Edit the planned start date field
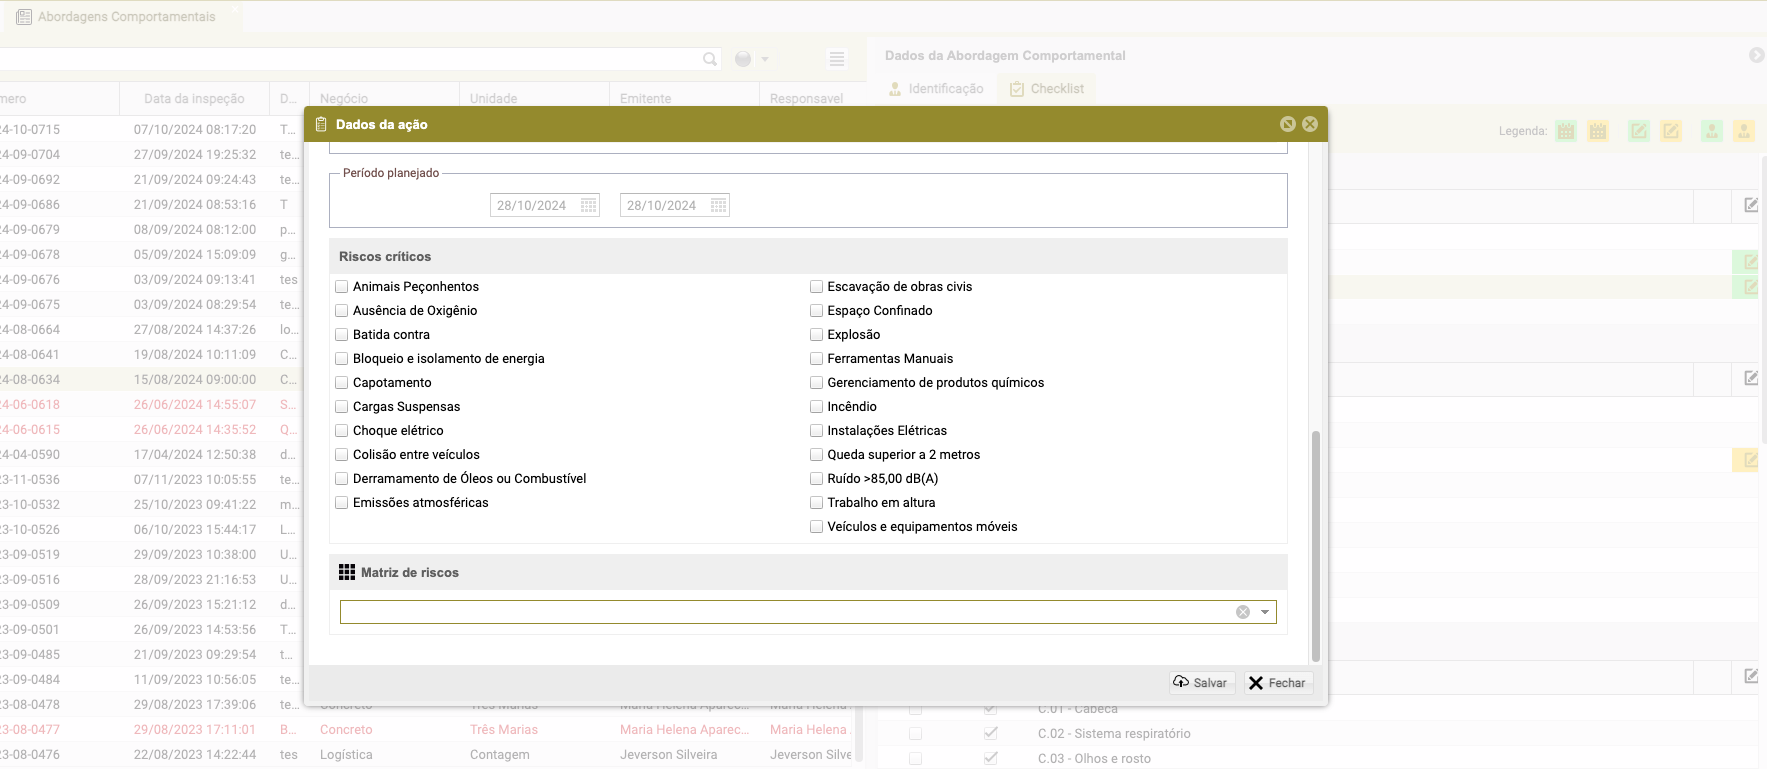The width and height of the screenshot is (1767, 769). pyautogui.click(x=535, y=206)
